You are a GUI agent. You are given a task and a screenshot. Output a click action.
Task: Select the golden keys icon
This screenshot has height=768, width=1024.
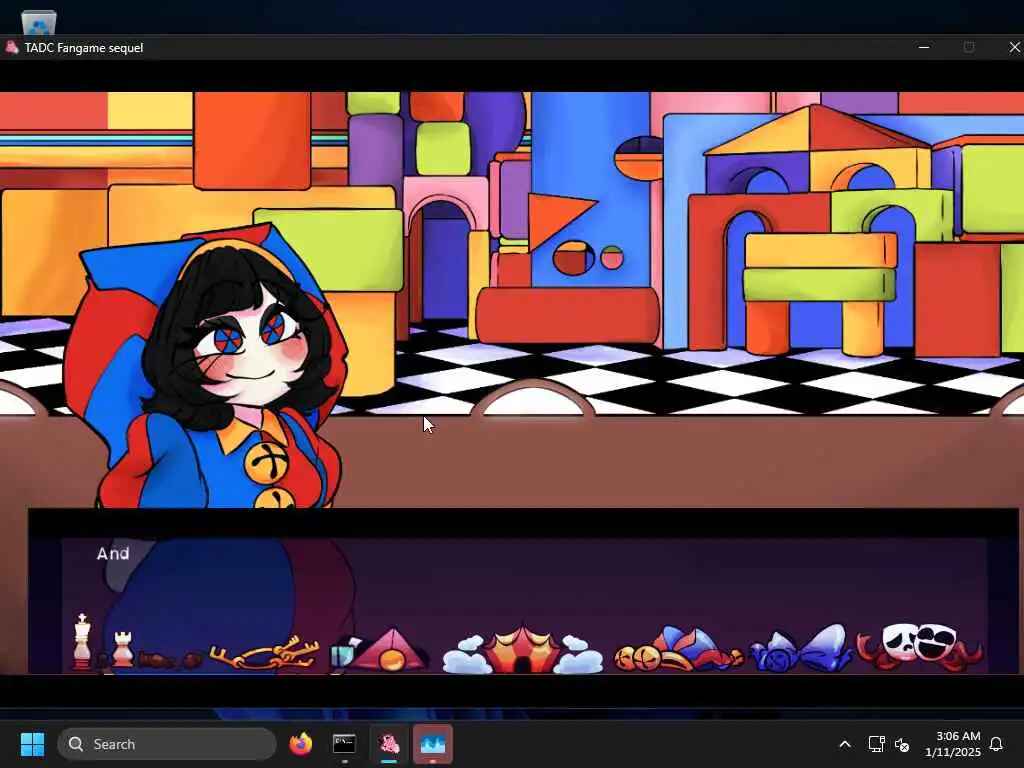click(264, 652)
